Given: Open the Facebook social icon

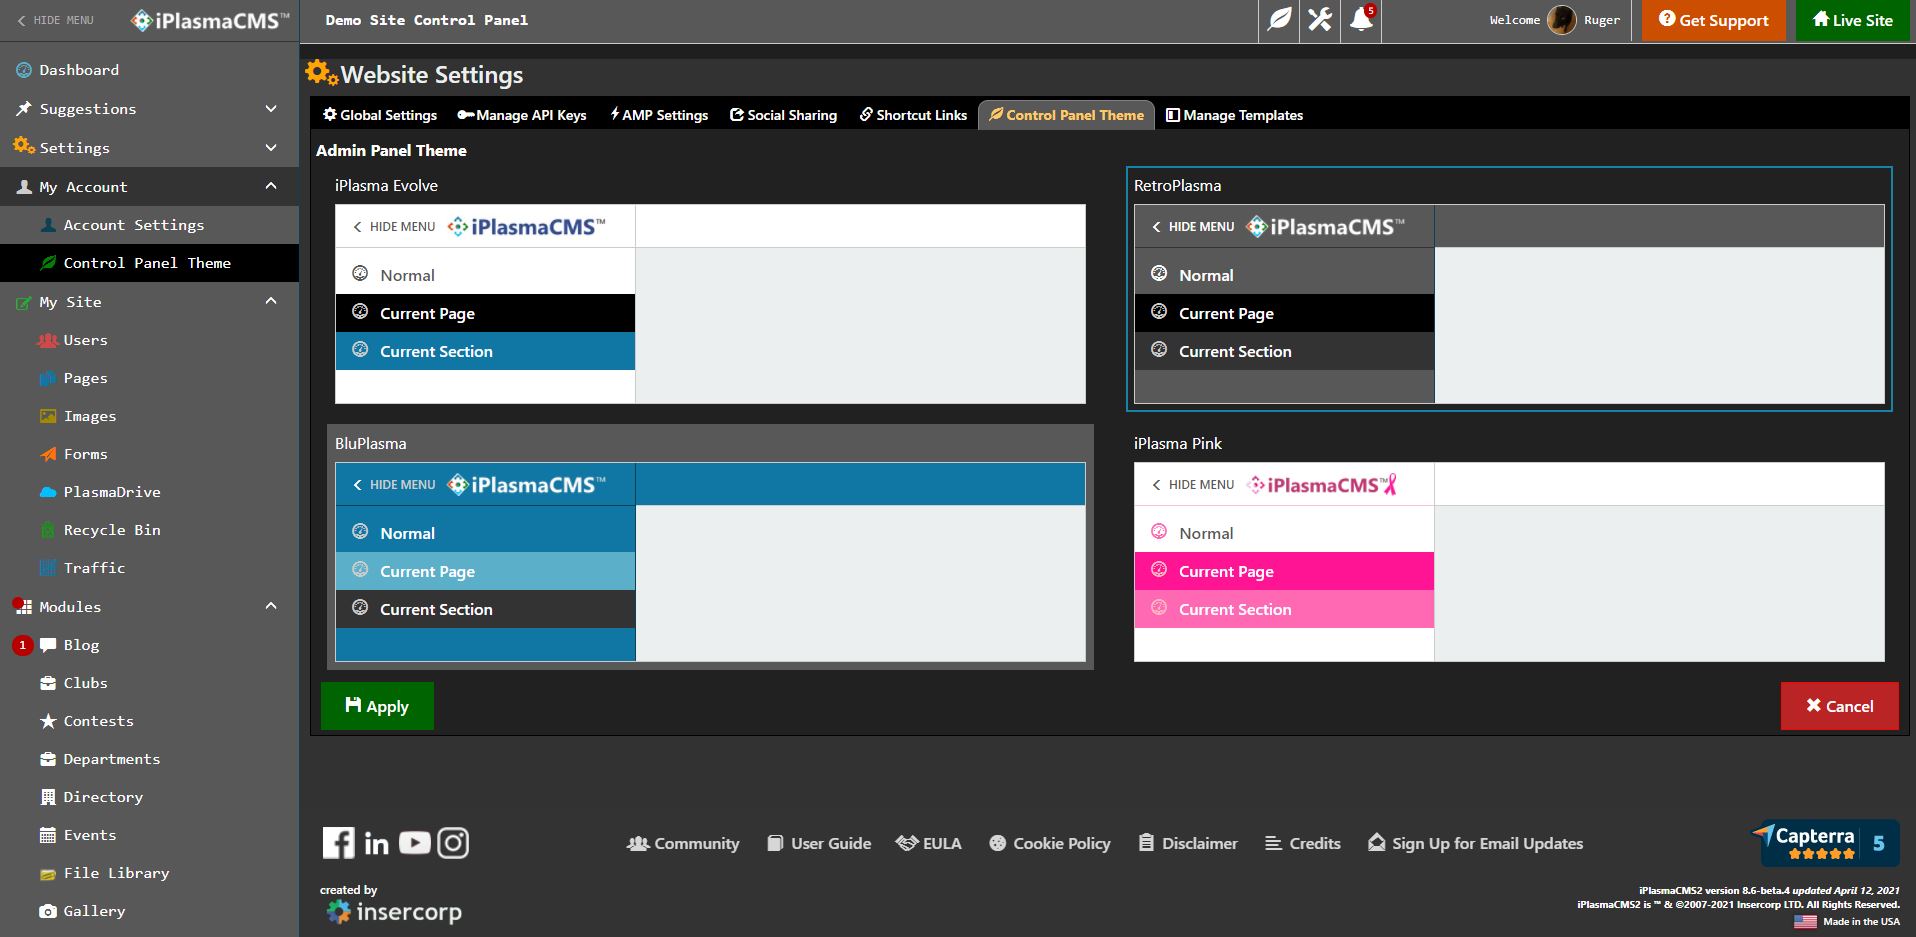Looking at the screenshot, I should [x=338, y=843].
